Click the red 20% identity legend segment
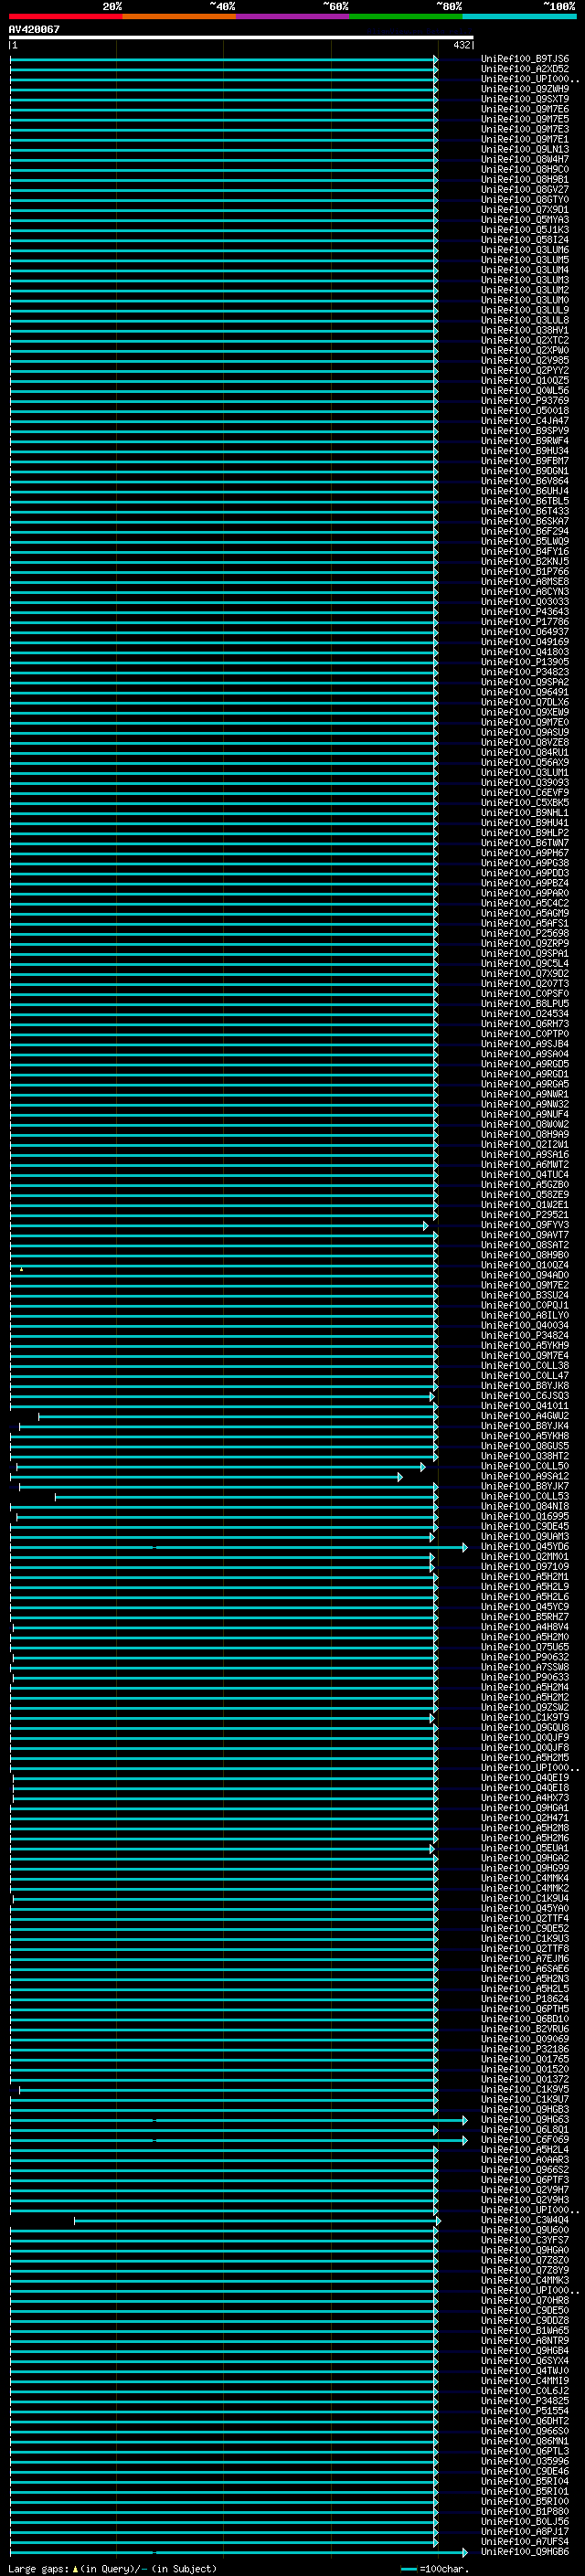Image resolution: width=585 pixels, height=2576 pixels. (66, 16)
